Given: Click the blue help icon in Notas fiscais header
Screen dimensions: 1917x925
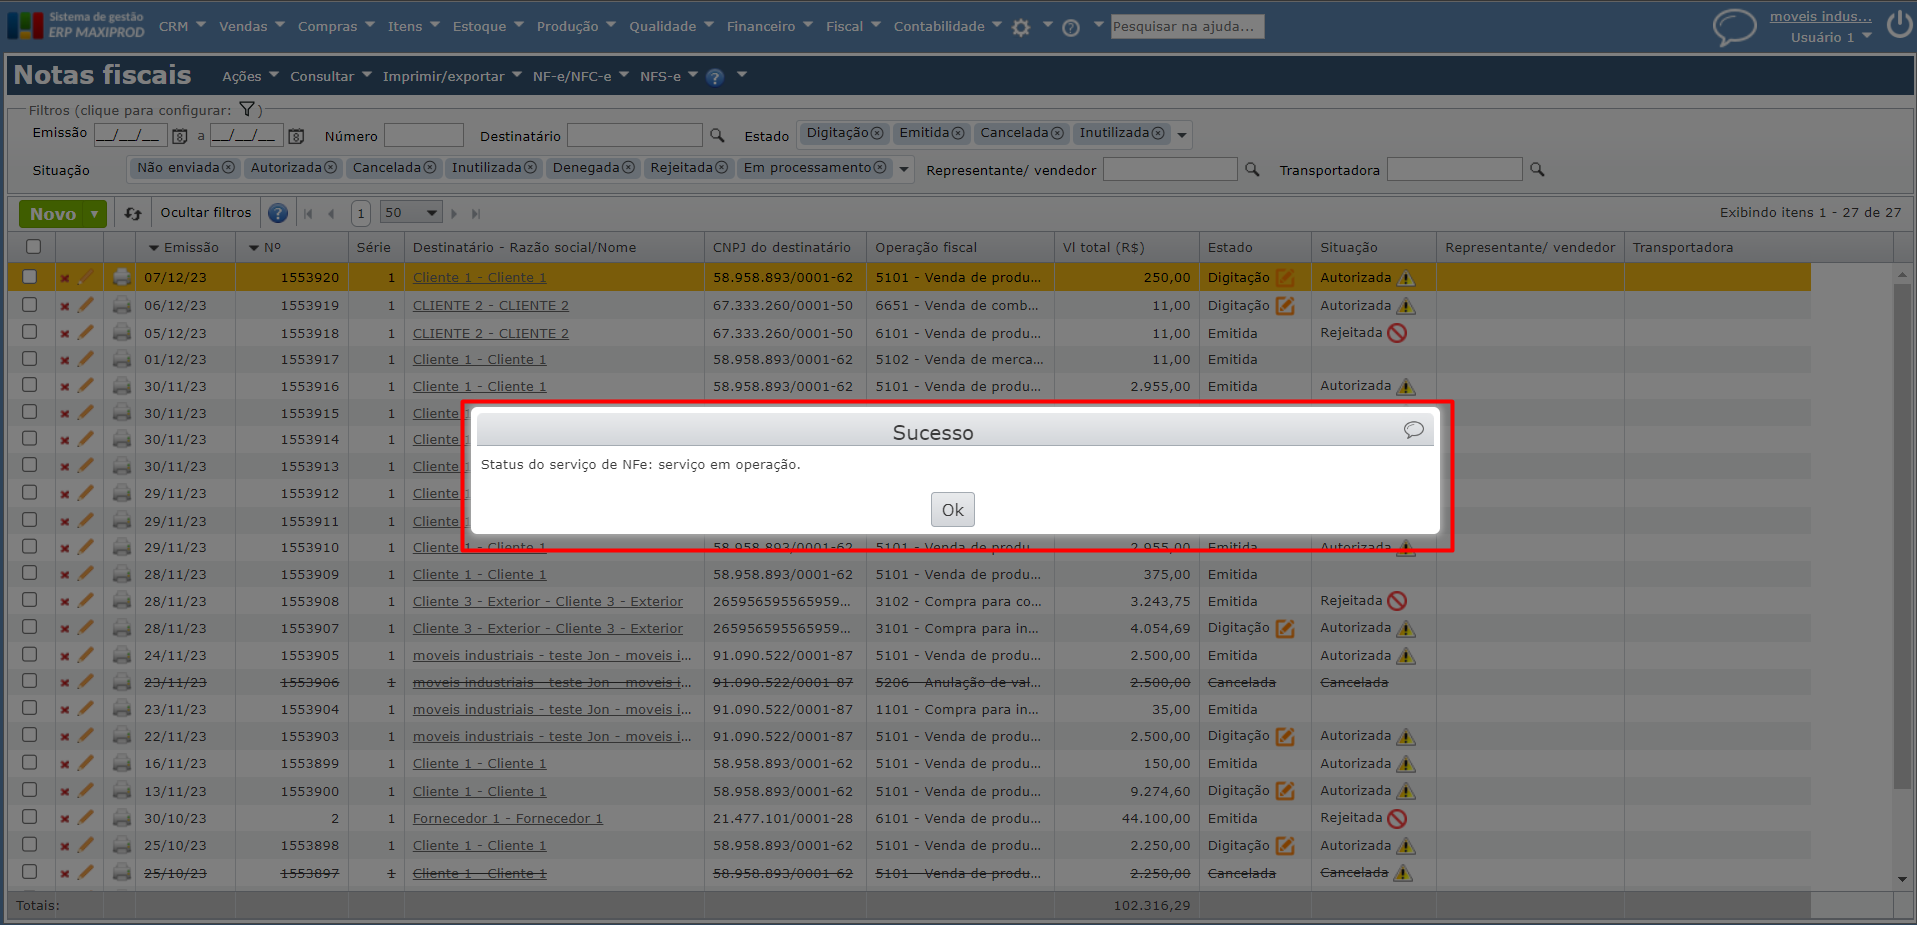Looking at the screenshot, I should pyautogui.click(x=715, y=77).
